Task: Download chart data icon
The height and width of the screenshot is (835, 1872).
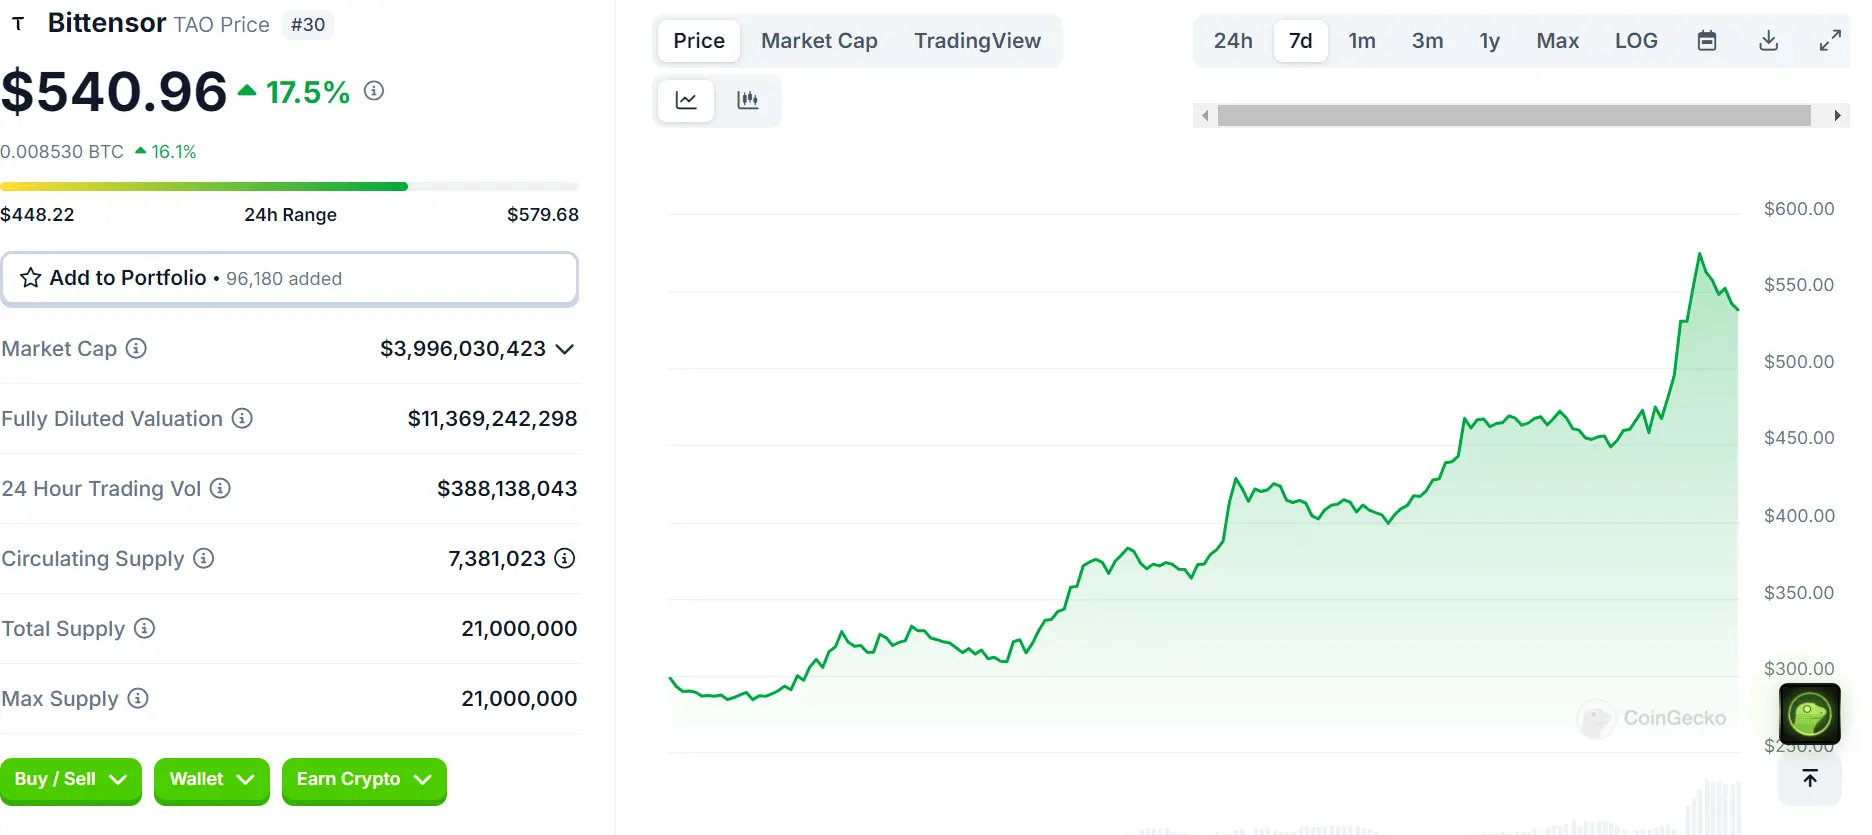Action: click(1768, 41)
